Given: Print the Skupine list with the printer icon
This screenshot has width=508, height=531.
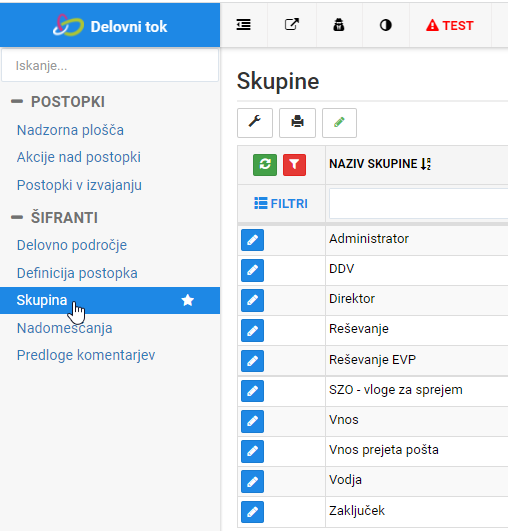Looking at the screenshot, I should click(x=297, y=123).
